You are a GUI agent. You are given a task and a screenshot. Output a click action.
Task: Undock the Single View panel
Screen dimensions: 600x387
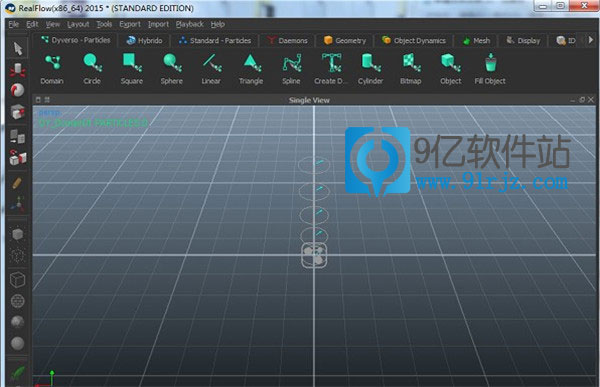click(x=582, y=100)
